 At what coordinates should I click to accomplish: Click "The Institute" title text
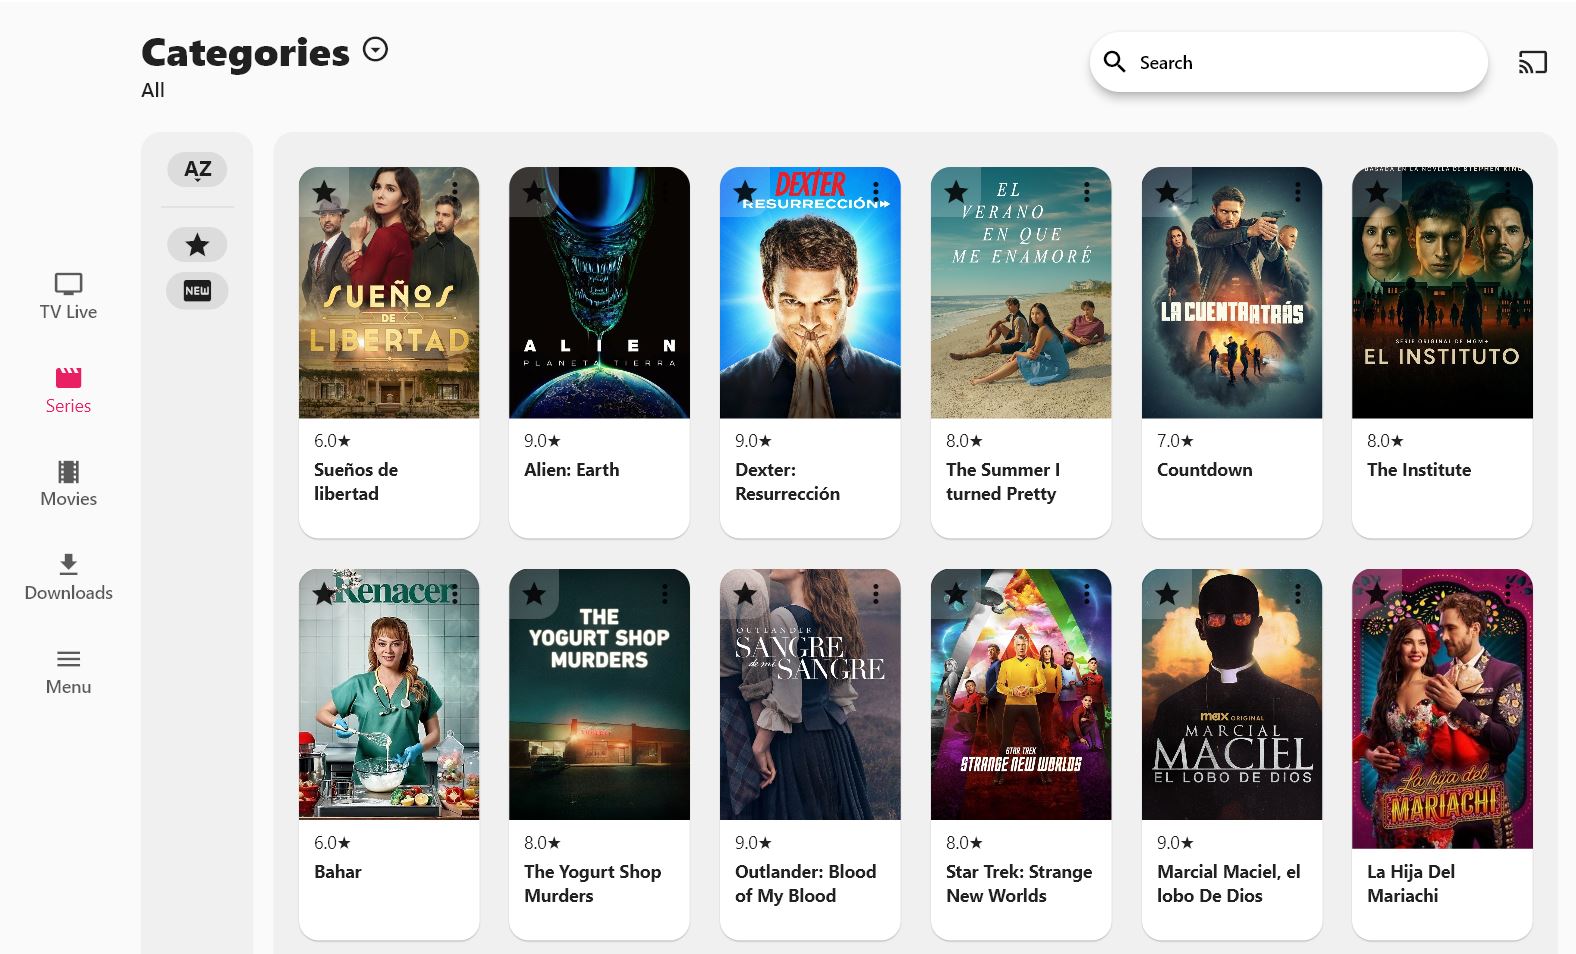1419,469
